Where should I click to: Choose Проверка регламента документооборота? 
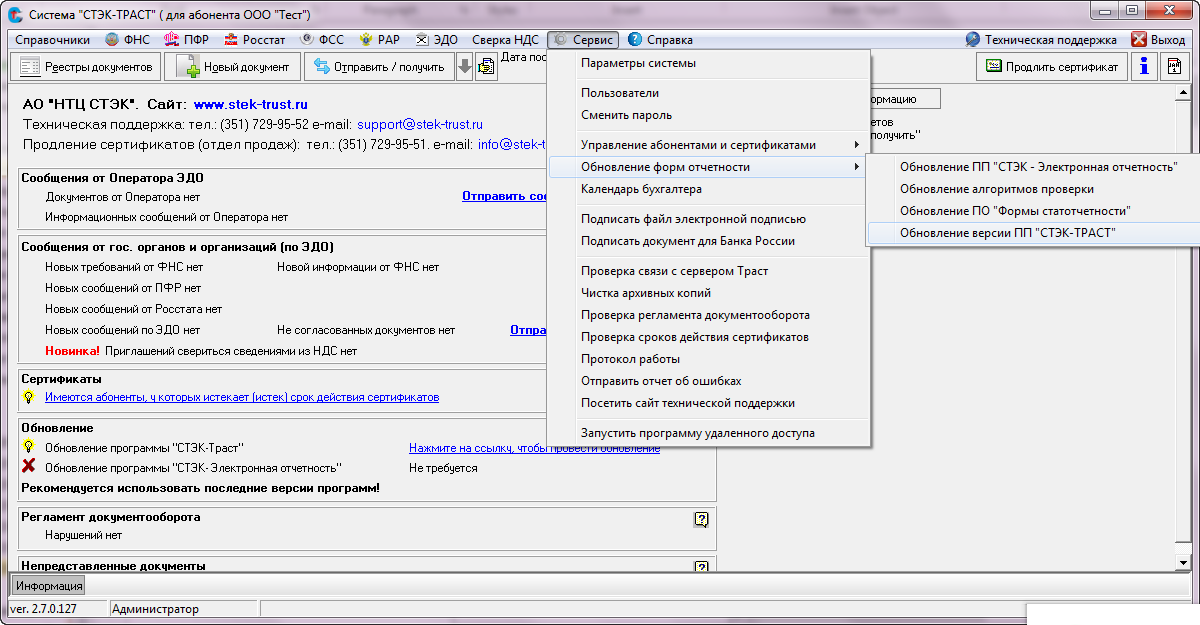[x=710, y=315]
